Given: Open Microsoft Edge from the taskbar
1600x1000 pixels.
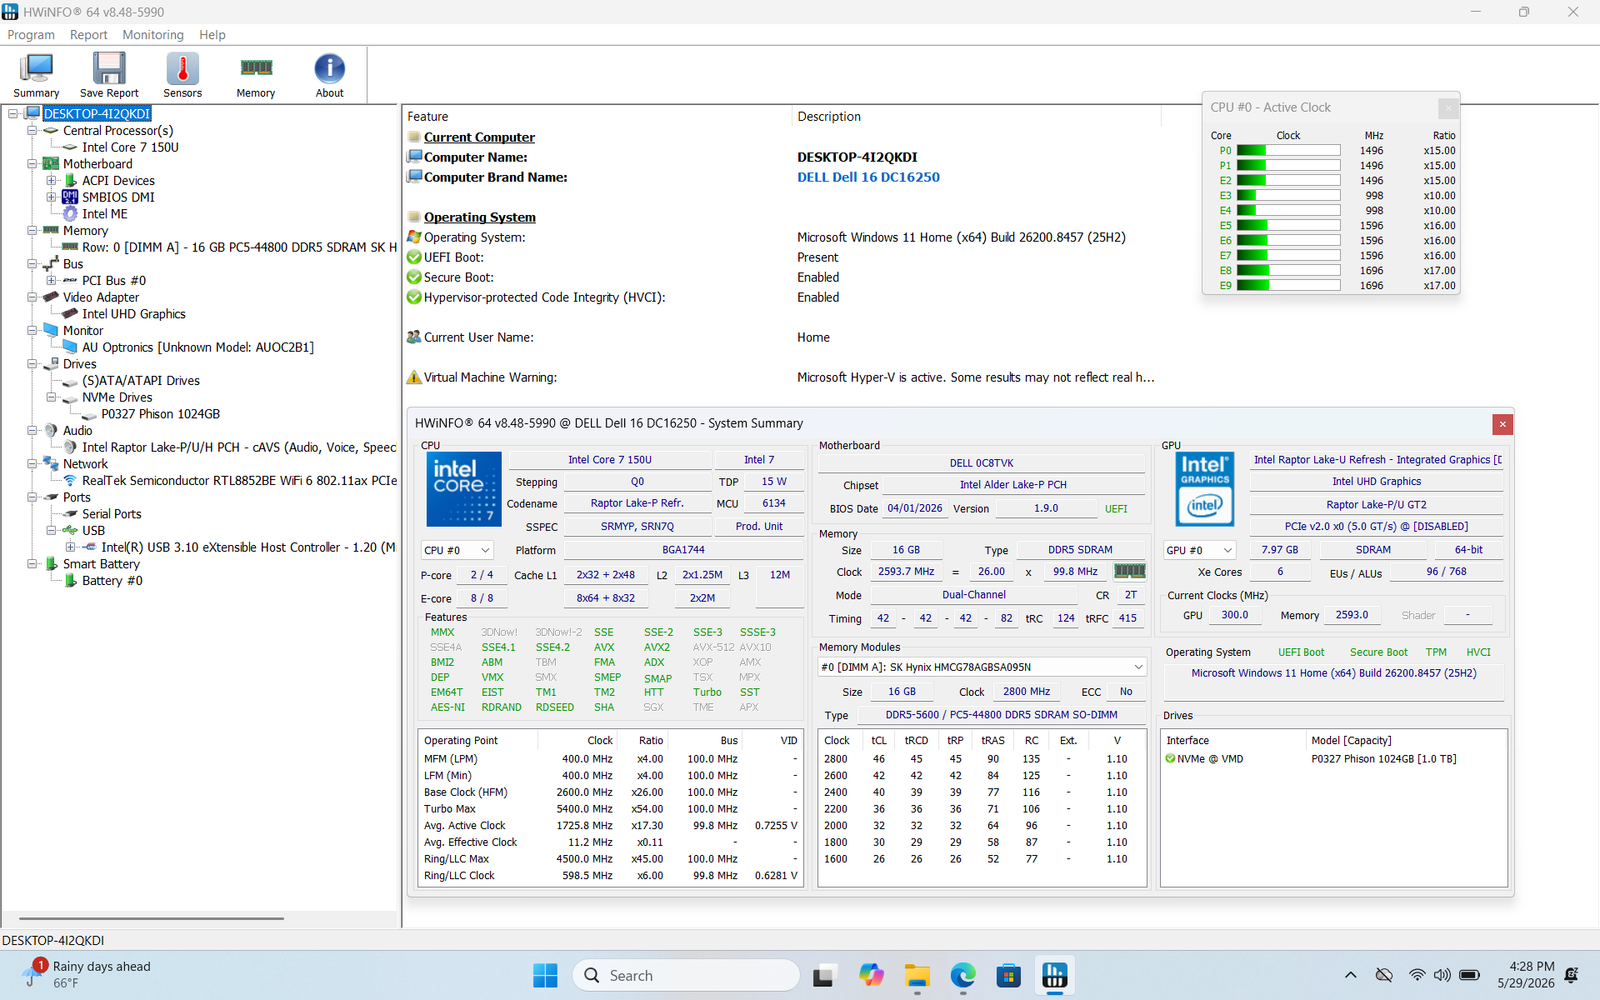Looking at the screenshot, I should coord(963,975).
